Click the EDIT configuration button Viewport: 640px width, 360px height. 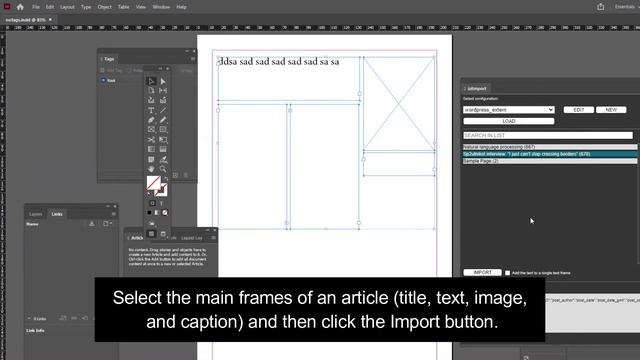click(579, 110)
